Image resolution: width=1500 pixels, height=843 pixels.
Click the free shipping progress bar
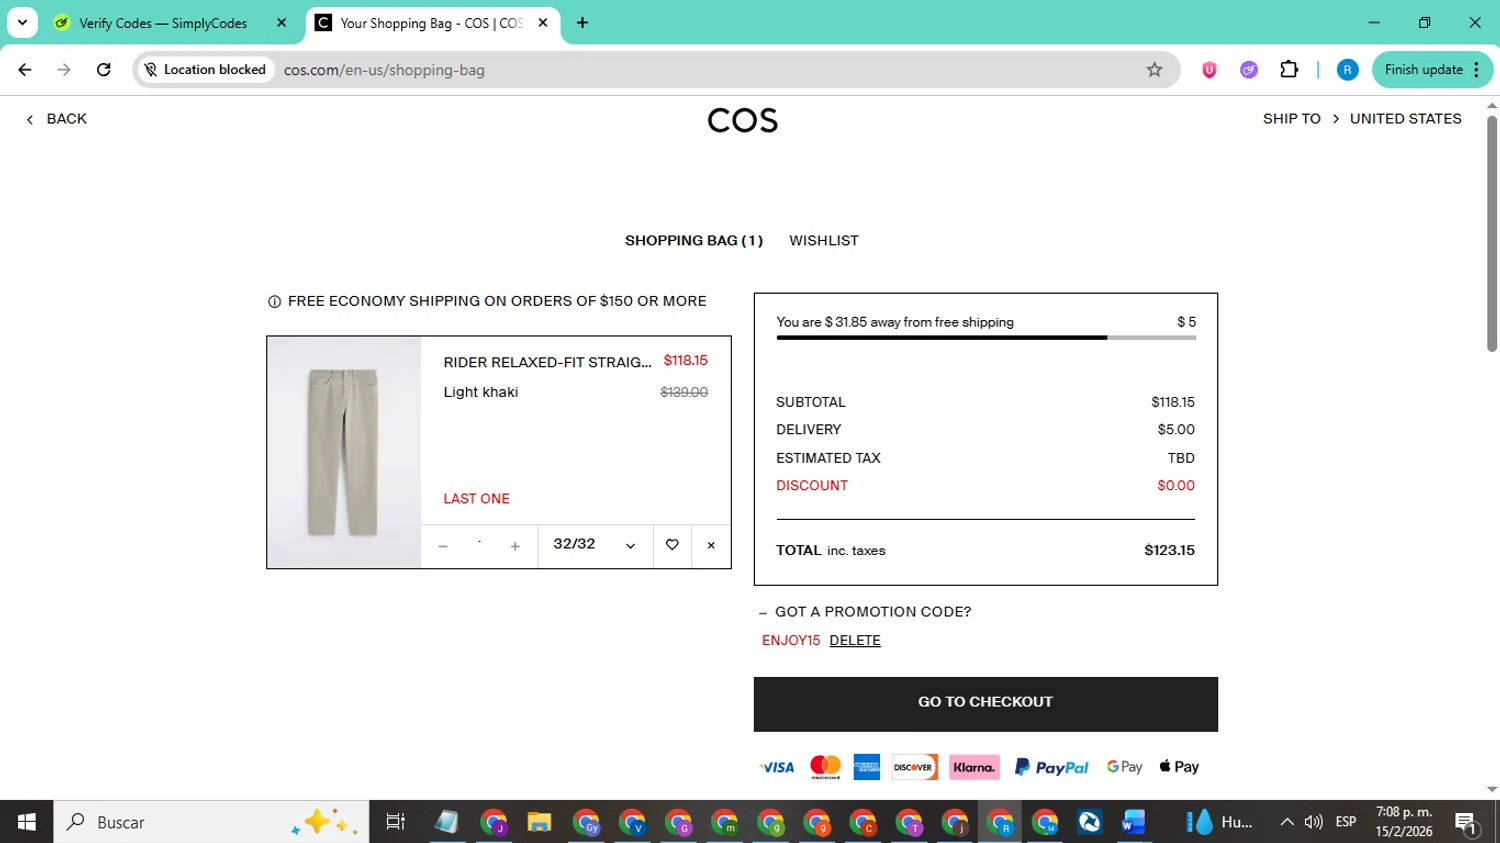coord(986,338)
